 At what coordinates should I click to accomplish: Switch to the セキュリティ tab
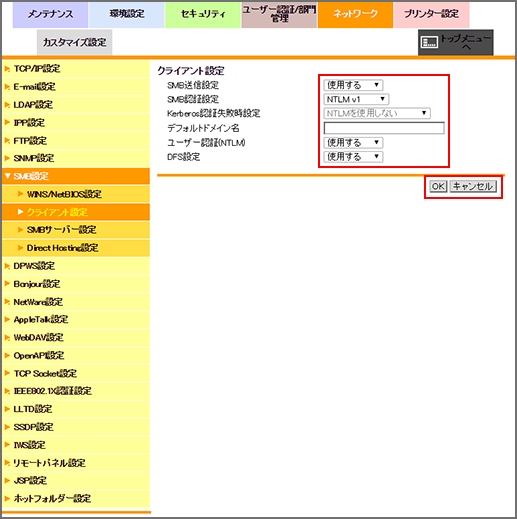point(203,15)
